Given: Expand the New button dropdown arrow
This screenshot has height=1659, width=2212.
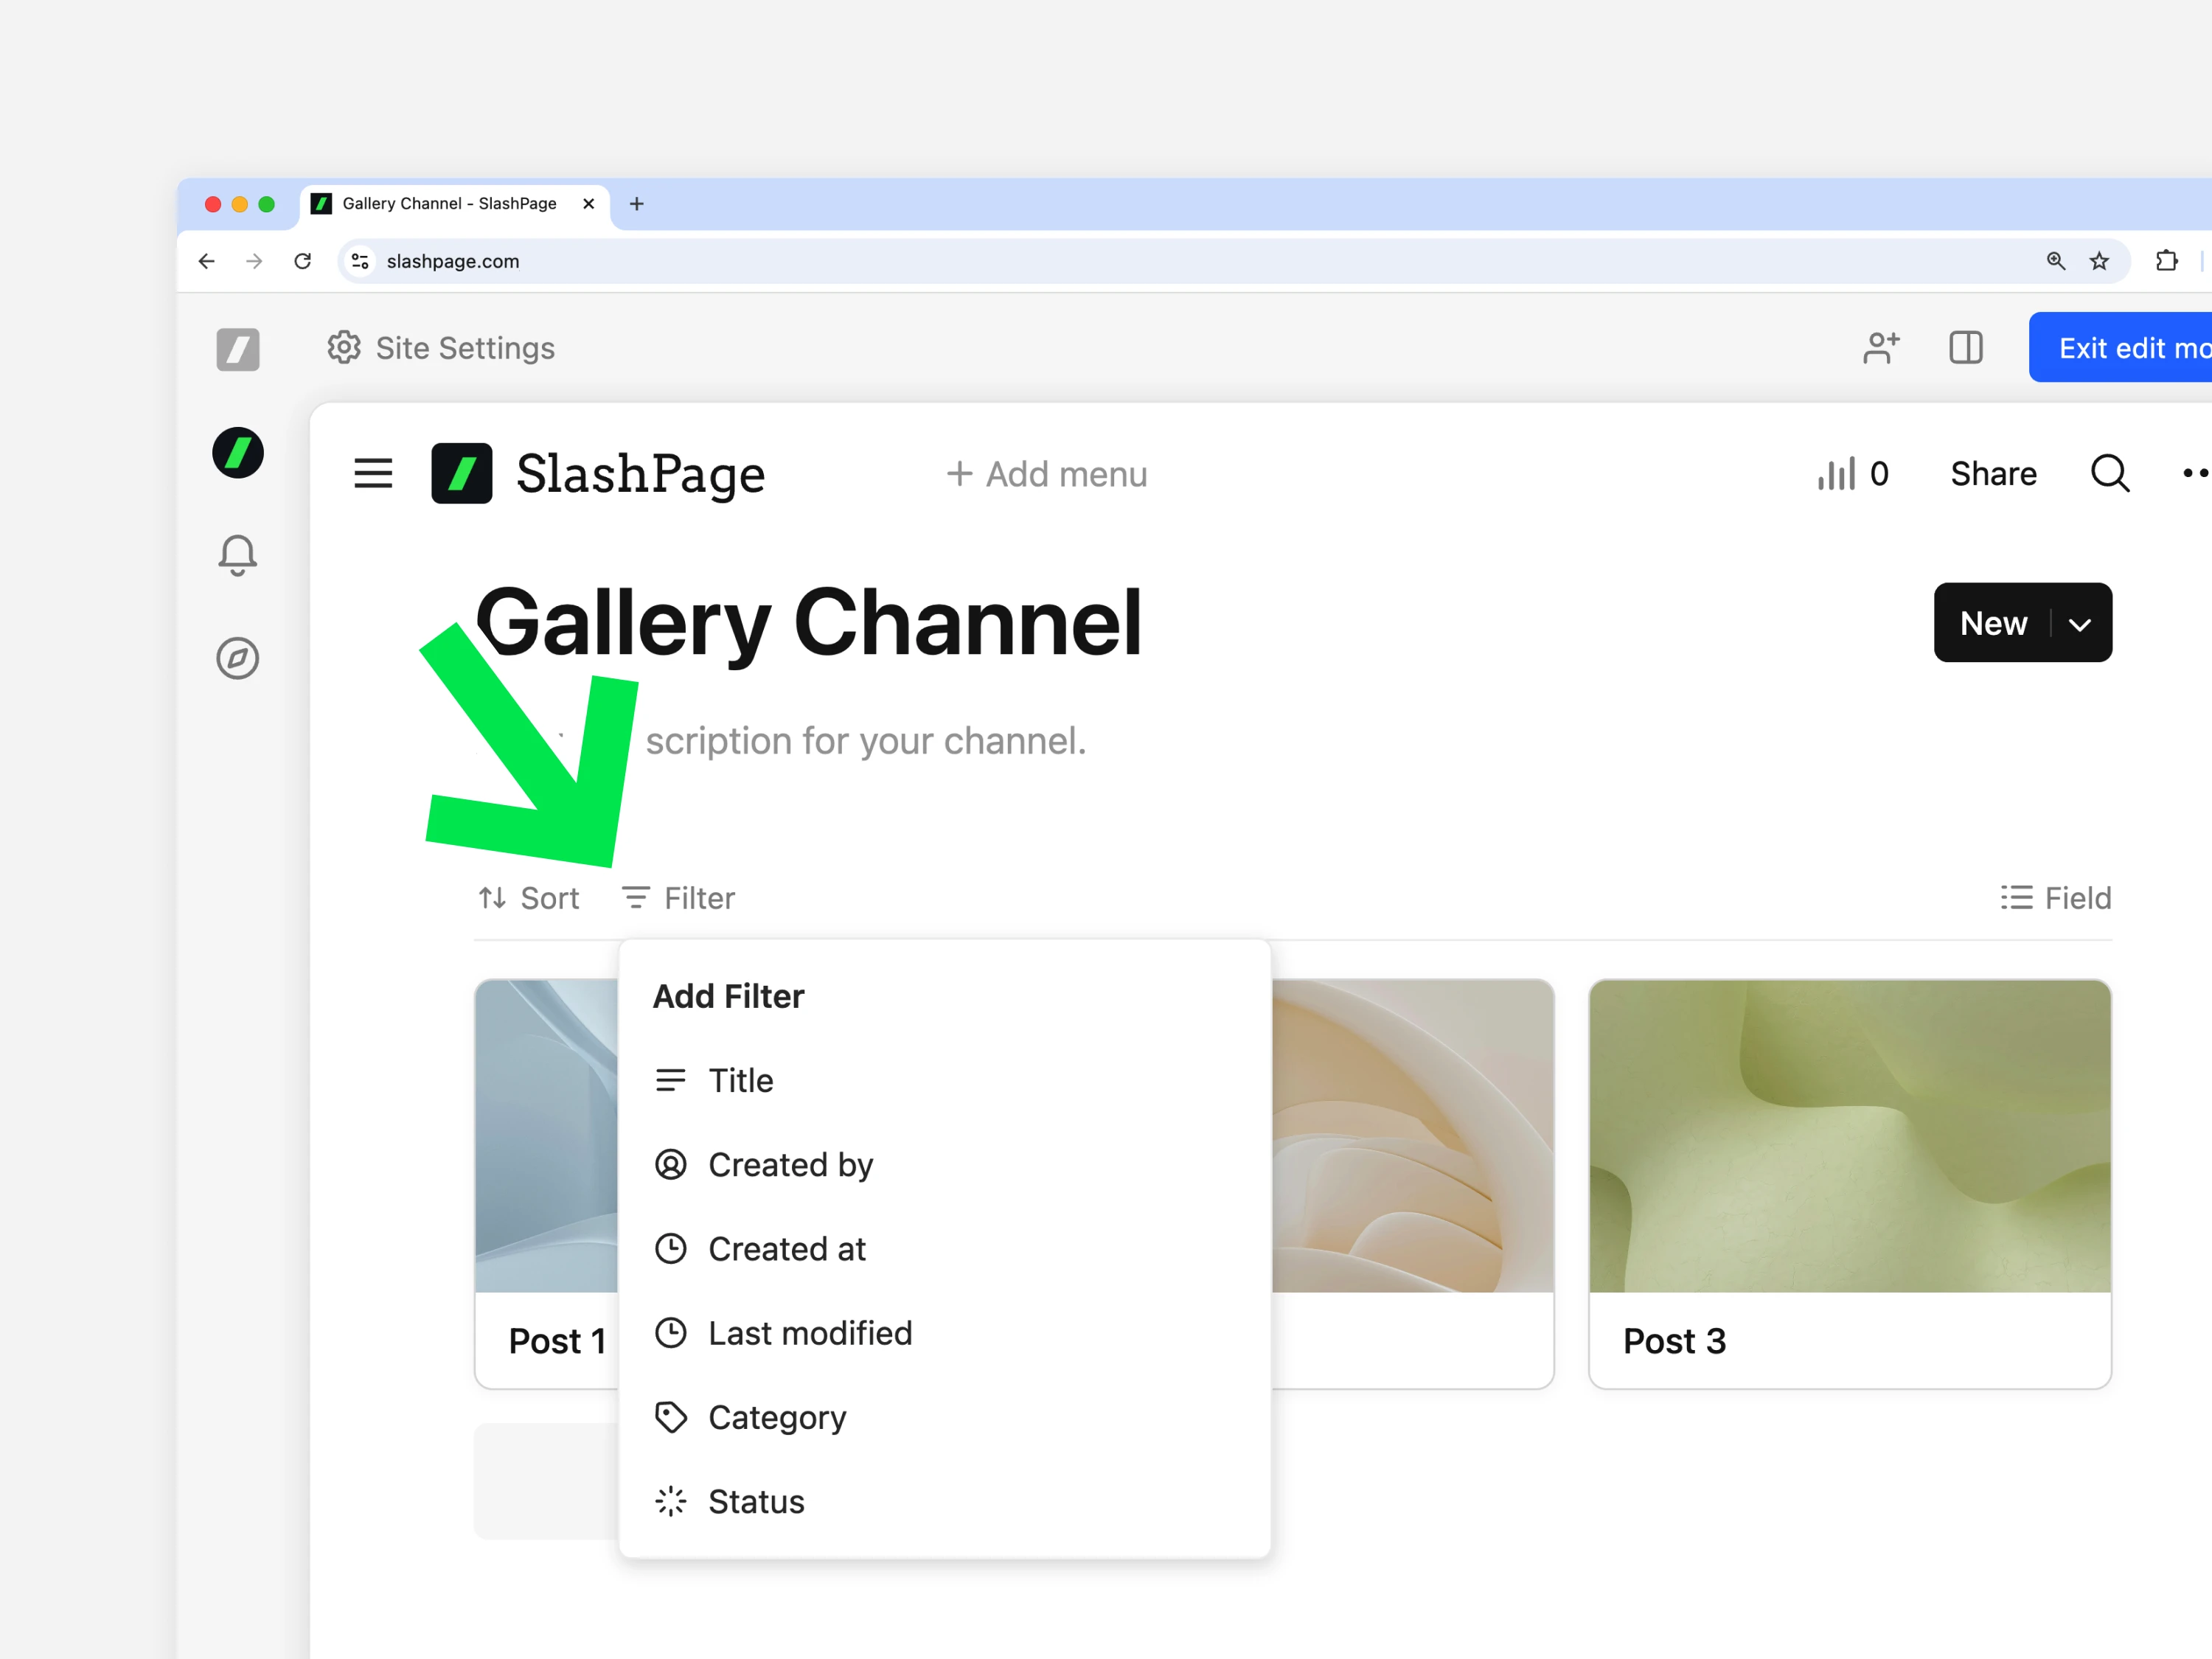Looking at the screenshot, I should (2080, 624).
